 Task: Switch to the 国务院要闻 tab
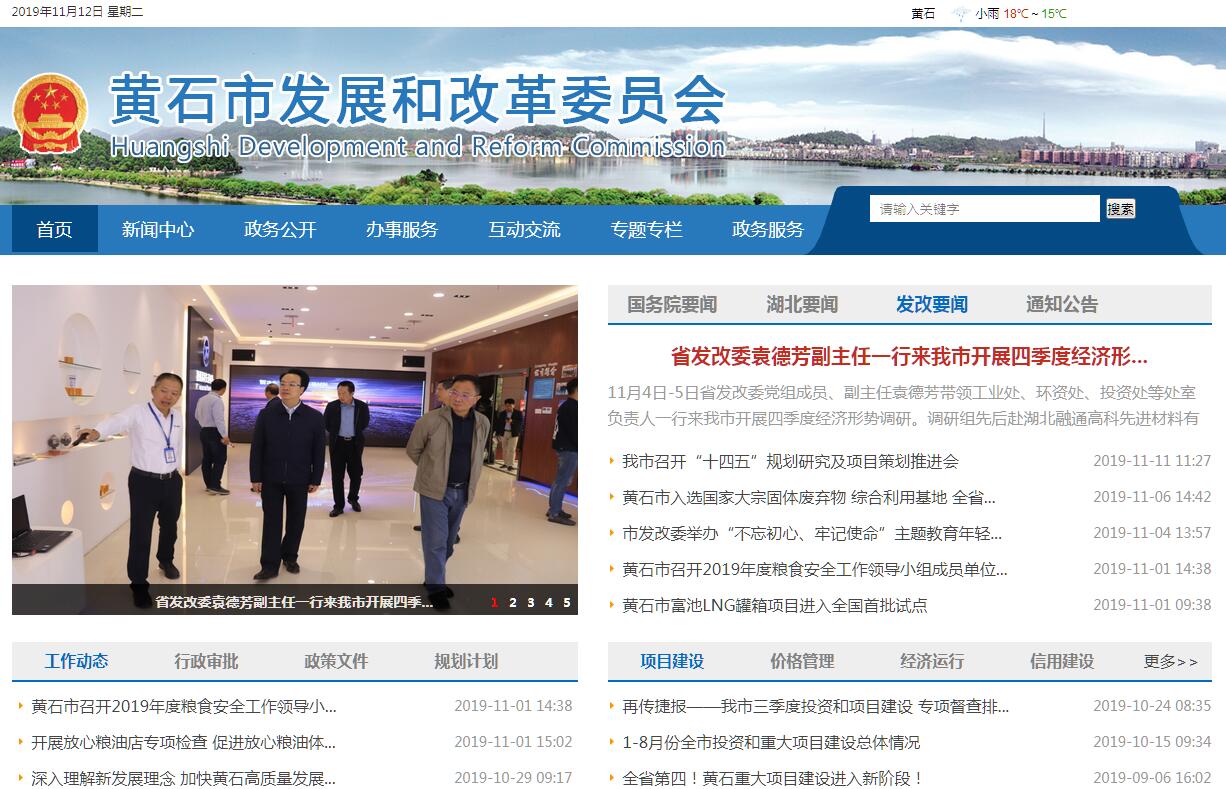[672, 304]
